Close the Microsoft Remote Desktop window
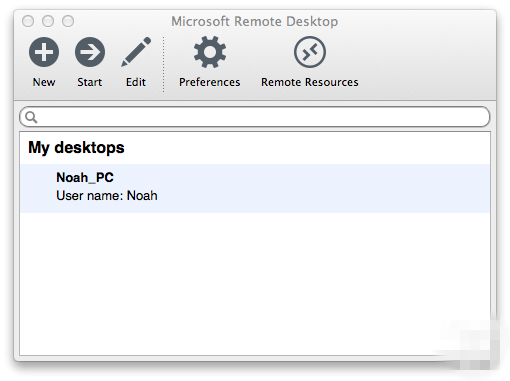Screen dimensions: 510x381 [x=28, y=21]
